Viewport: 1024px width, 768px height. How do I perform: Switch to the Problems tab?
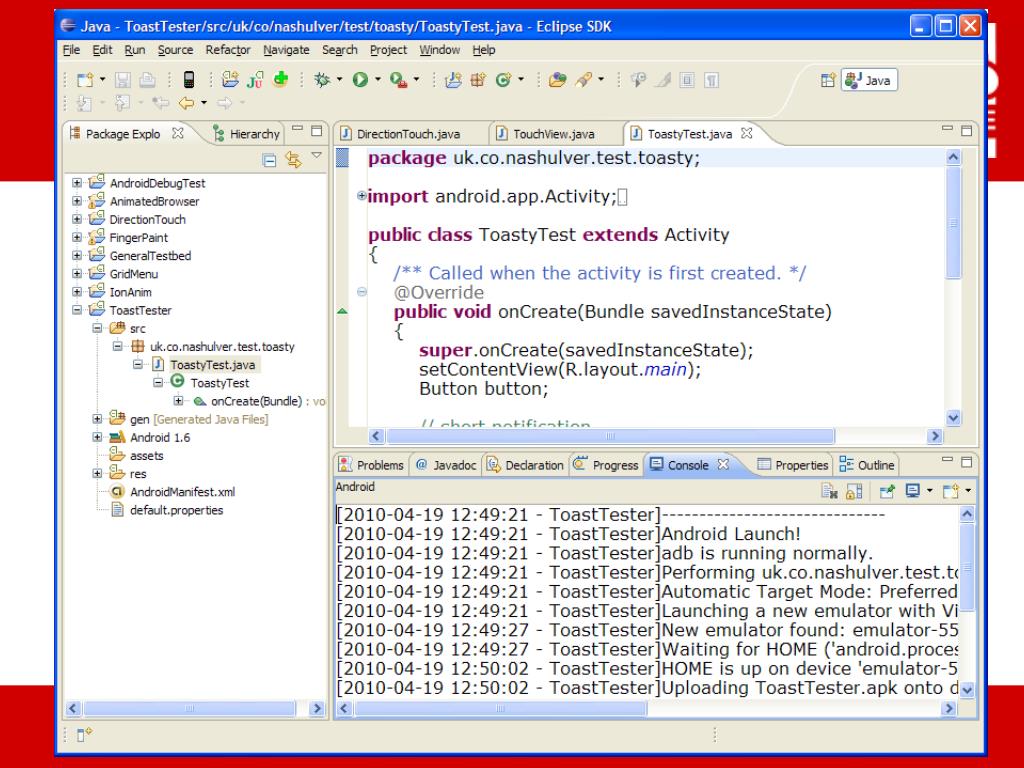click(372, 465)
